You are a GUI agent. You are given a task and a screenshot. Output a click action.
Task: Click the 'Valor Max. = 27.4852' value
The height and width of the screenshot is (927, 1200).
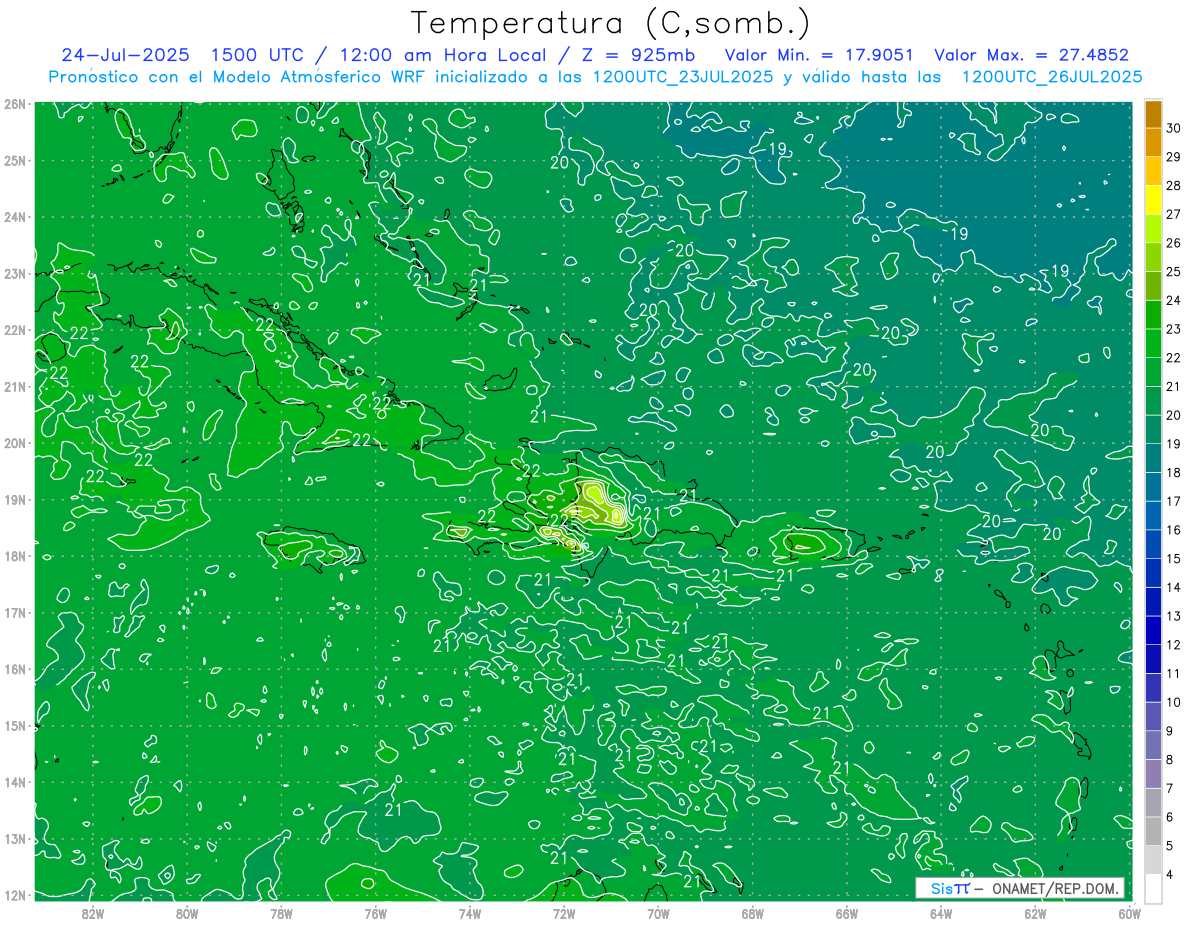click(1031, 55)
